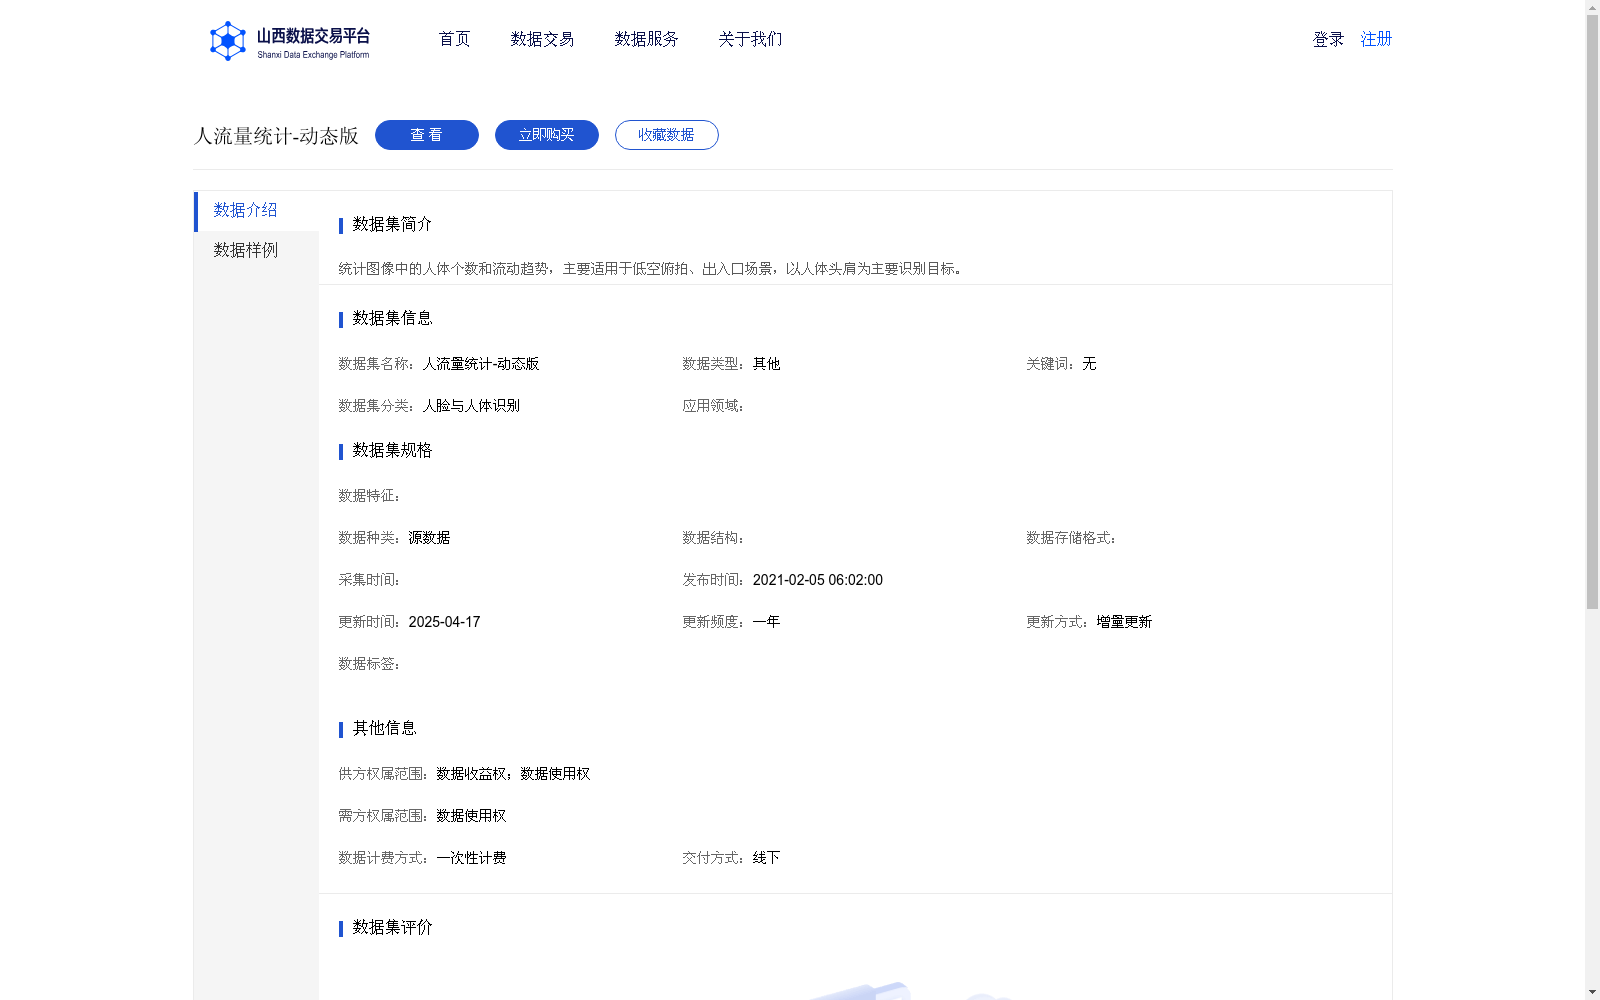
Task: Click the 数据结构 field label
Action: [713, 538]
